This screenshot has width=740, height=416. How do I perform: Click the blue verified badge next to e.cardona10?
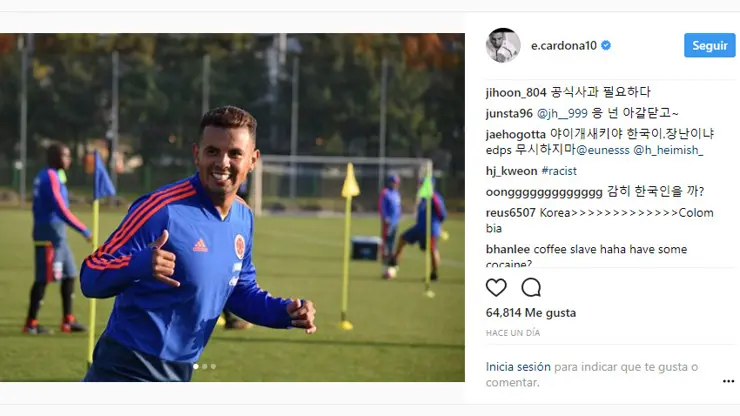point(606,45)
